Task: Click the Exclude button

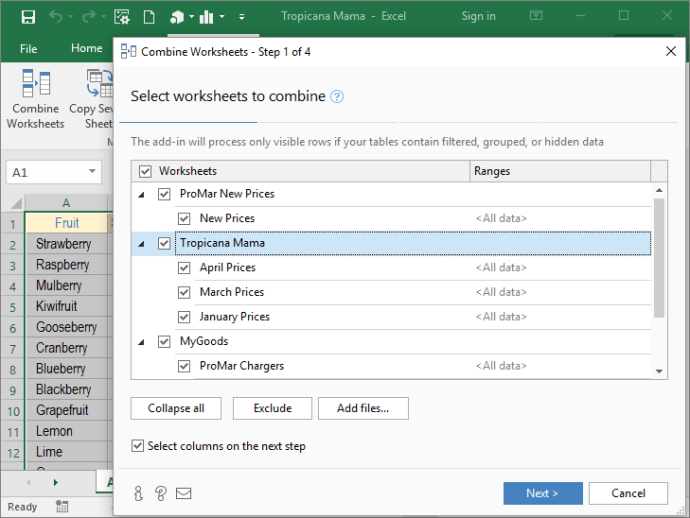Action: point(272,408)
